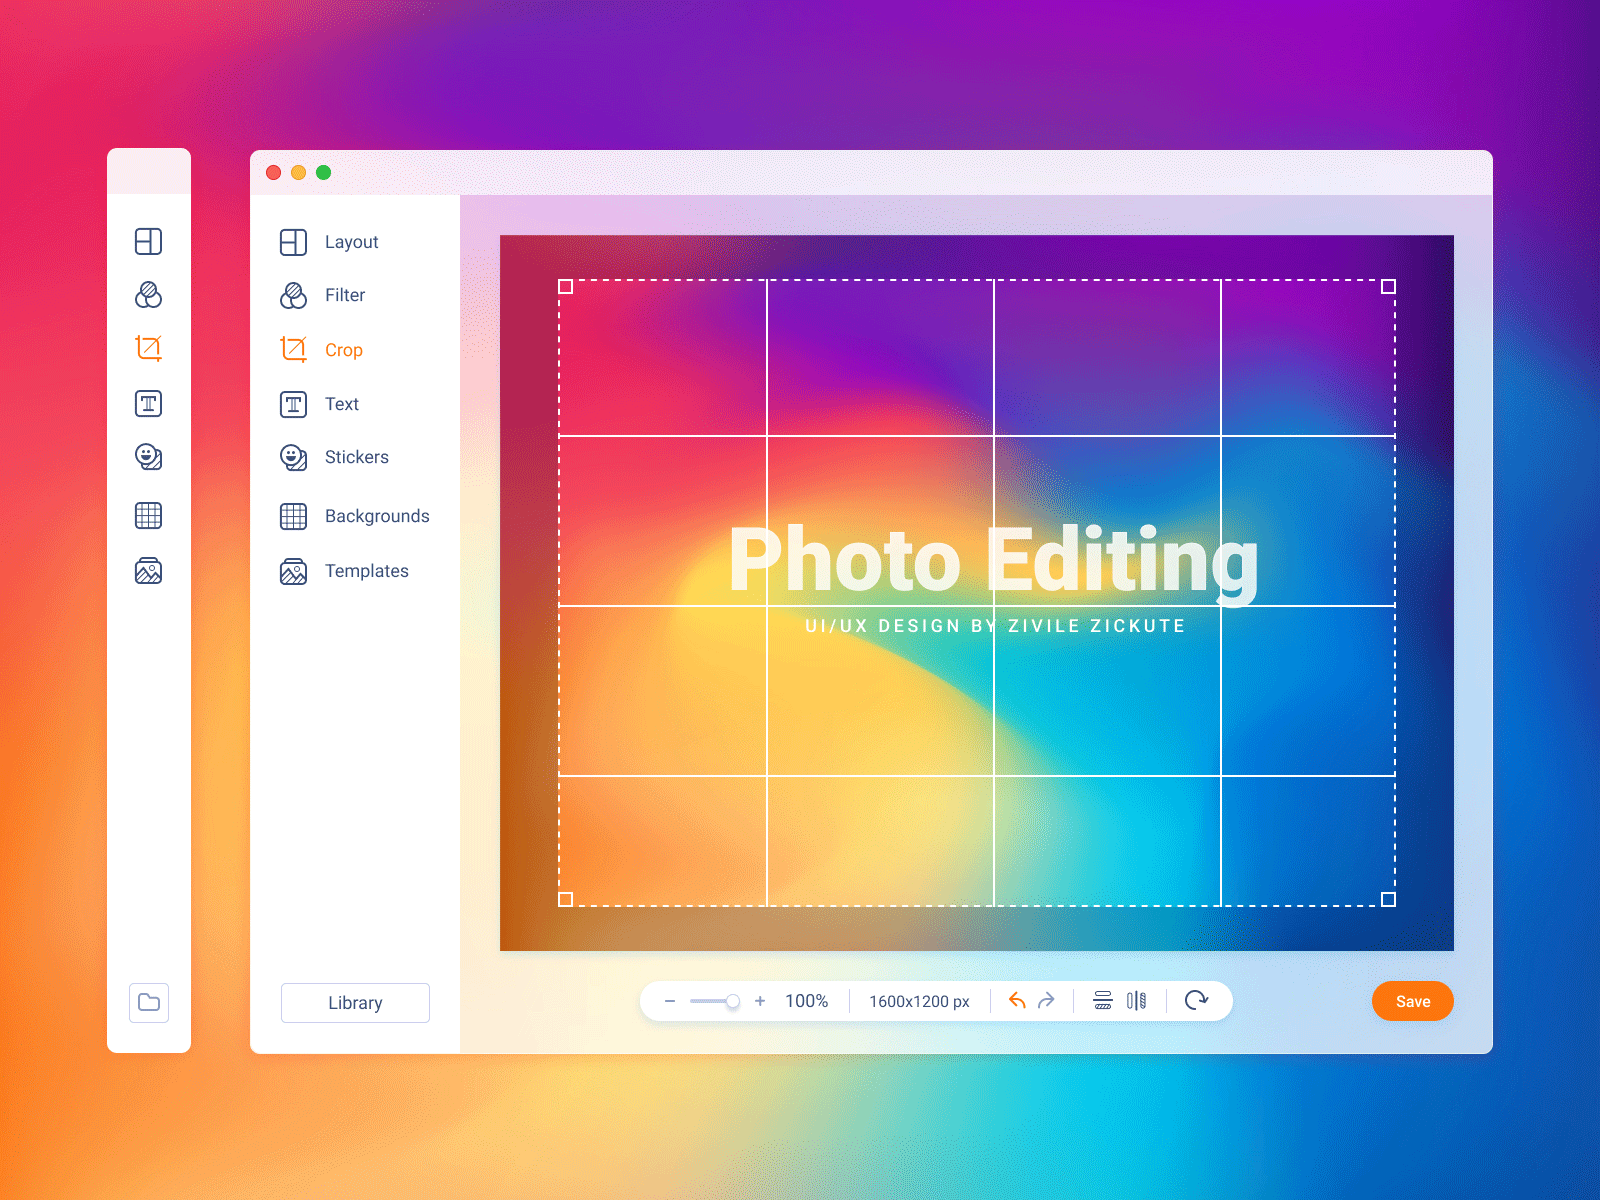Image resolution: width=1600 pixels, height=1200 pixels.
Task: Click the UI/UX DESIGN BY ZIVILE ZICKUTE subtitle
Action: [x=995, y=626]
